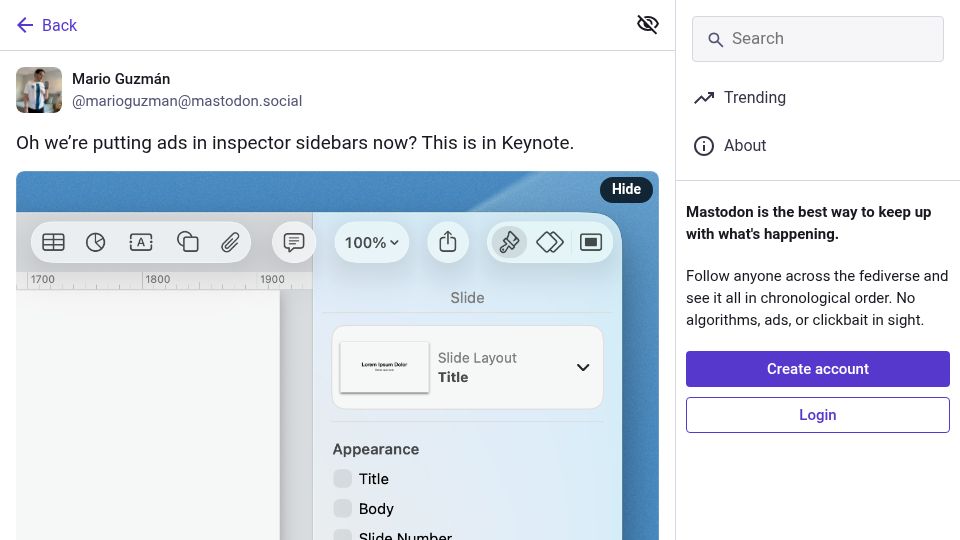Click the Media paperclip icon in Keynote toolbar
960x540 pixels.
pyautogui.click(x=230, y=242)
